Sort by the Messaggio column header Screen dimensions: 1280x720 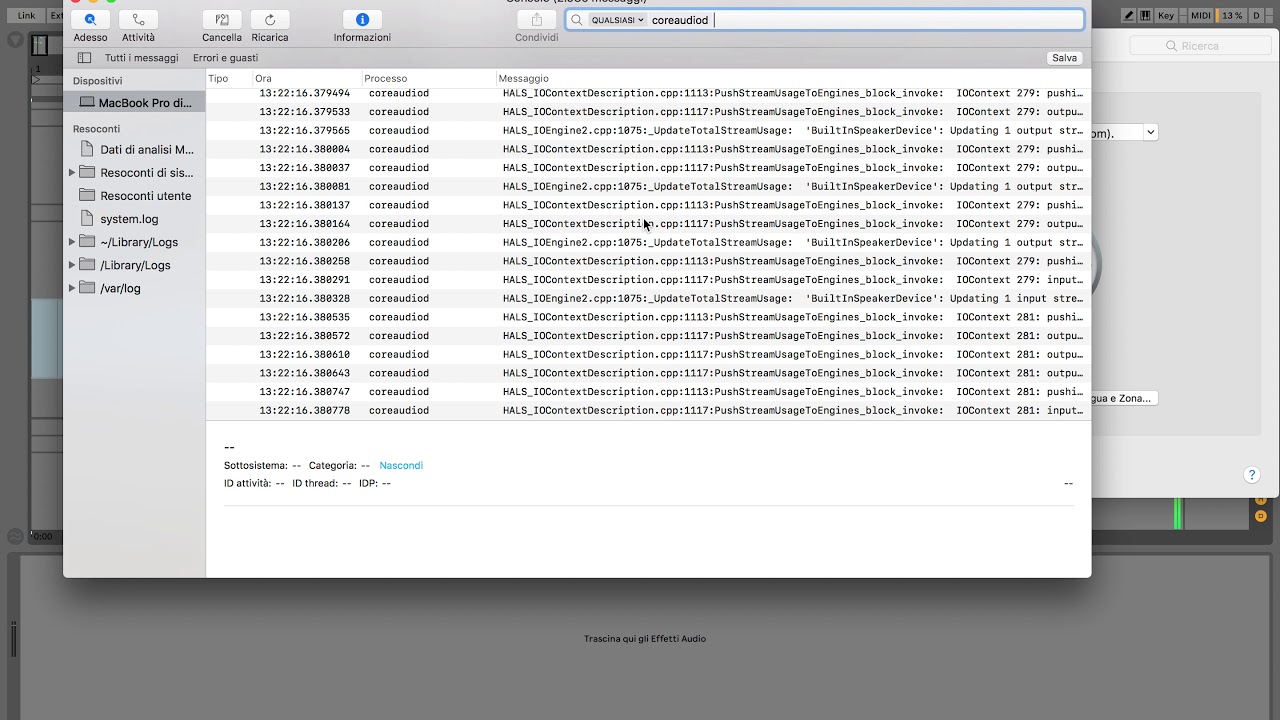[793, 78]
